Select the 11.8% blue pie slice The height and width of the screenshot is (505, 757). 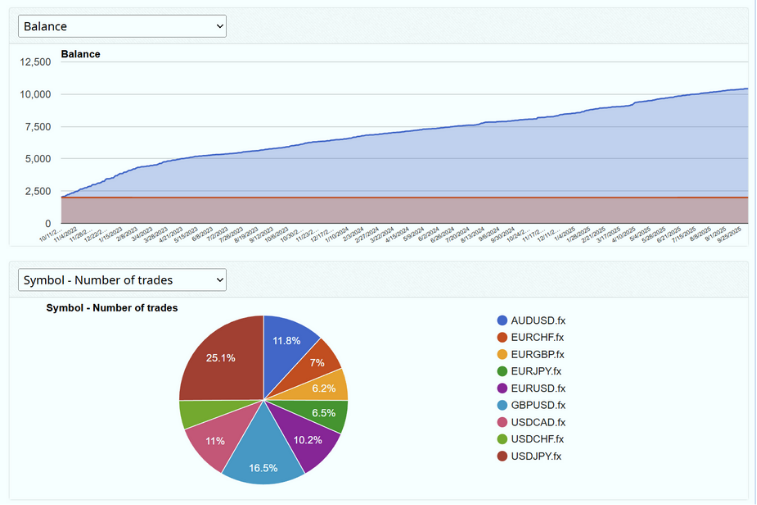[286, 342]
